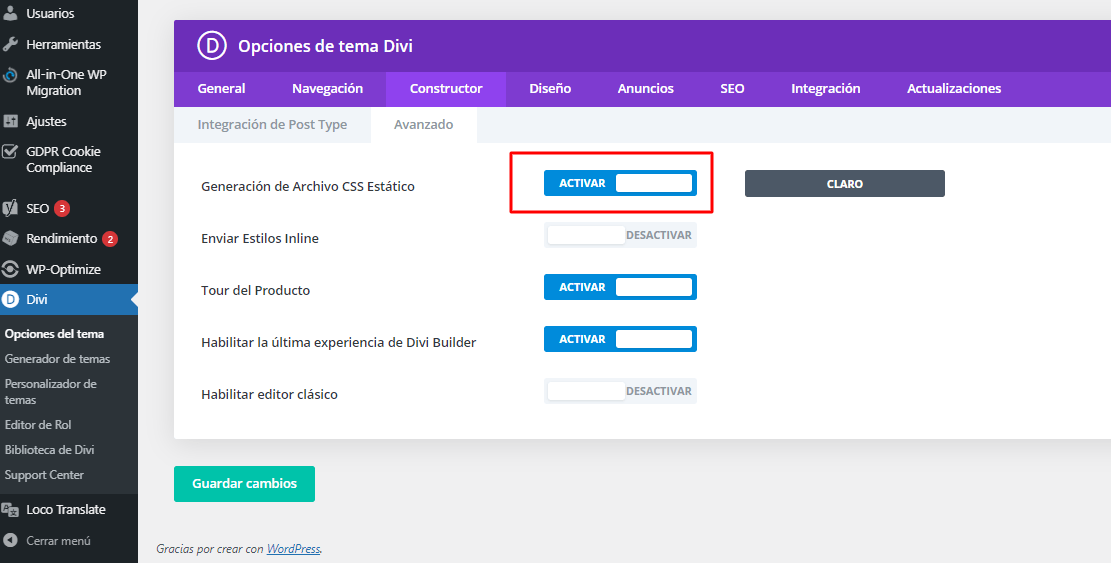The width and height of the screenshot is (1111, 563).
Task: Open the Actualizaciones tab
Action: click(954, 89)
